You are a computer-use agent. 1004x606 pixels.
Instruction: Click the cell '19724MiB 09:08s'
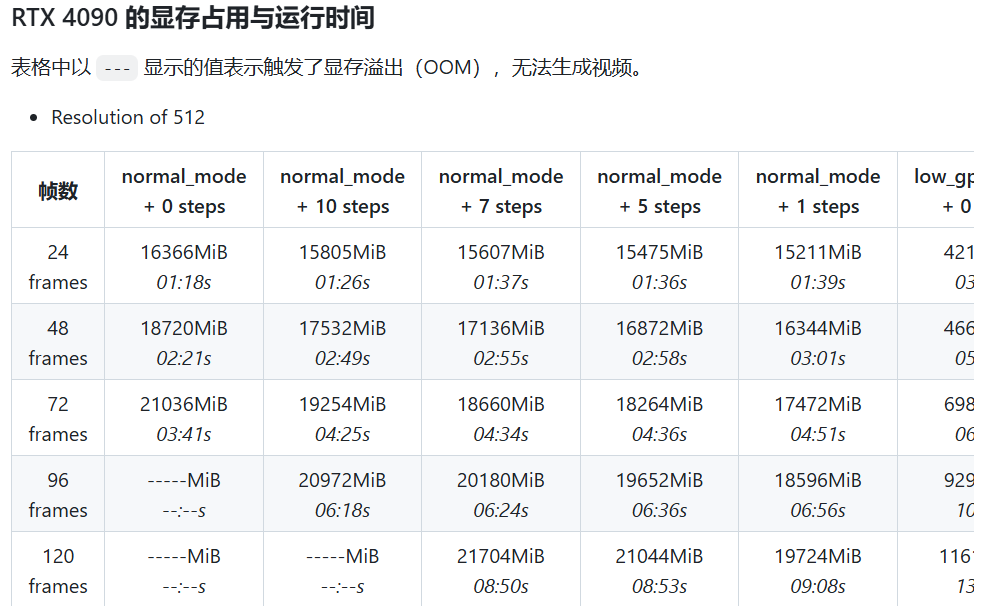[x=818, y=569]
